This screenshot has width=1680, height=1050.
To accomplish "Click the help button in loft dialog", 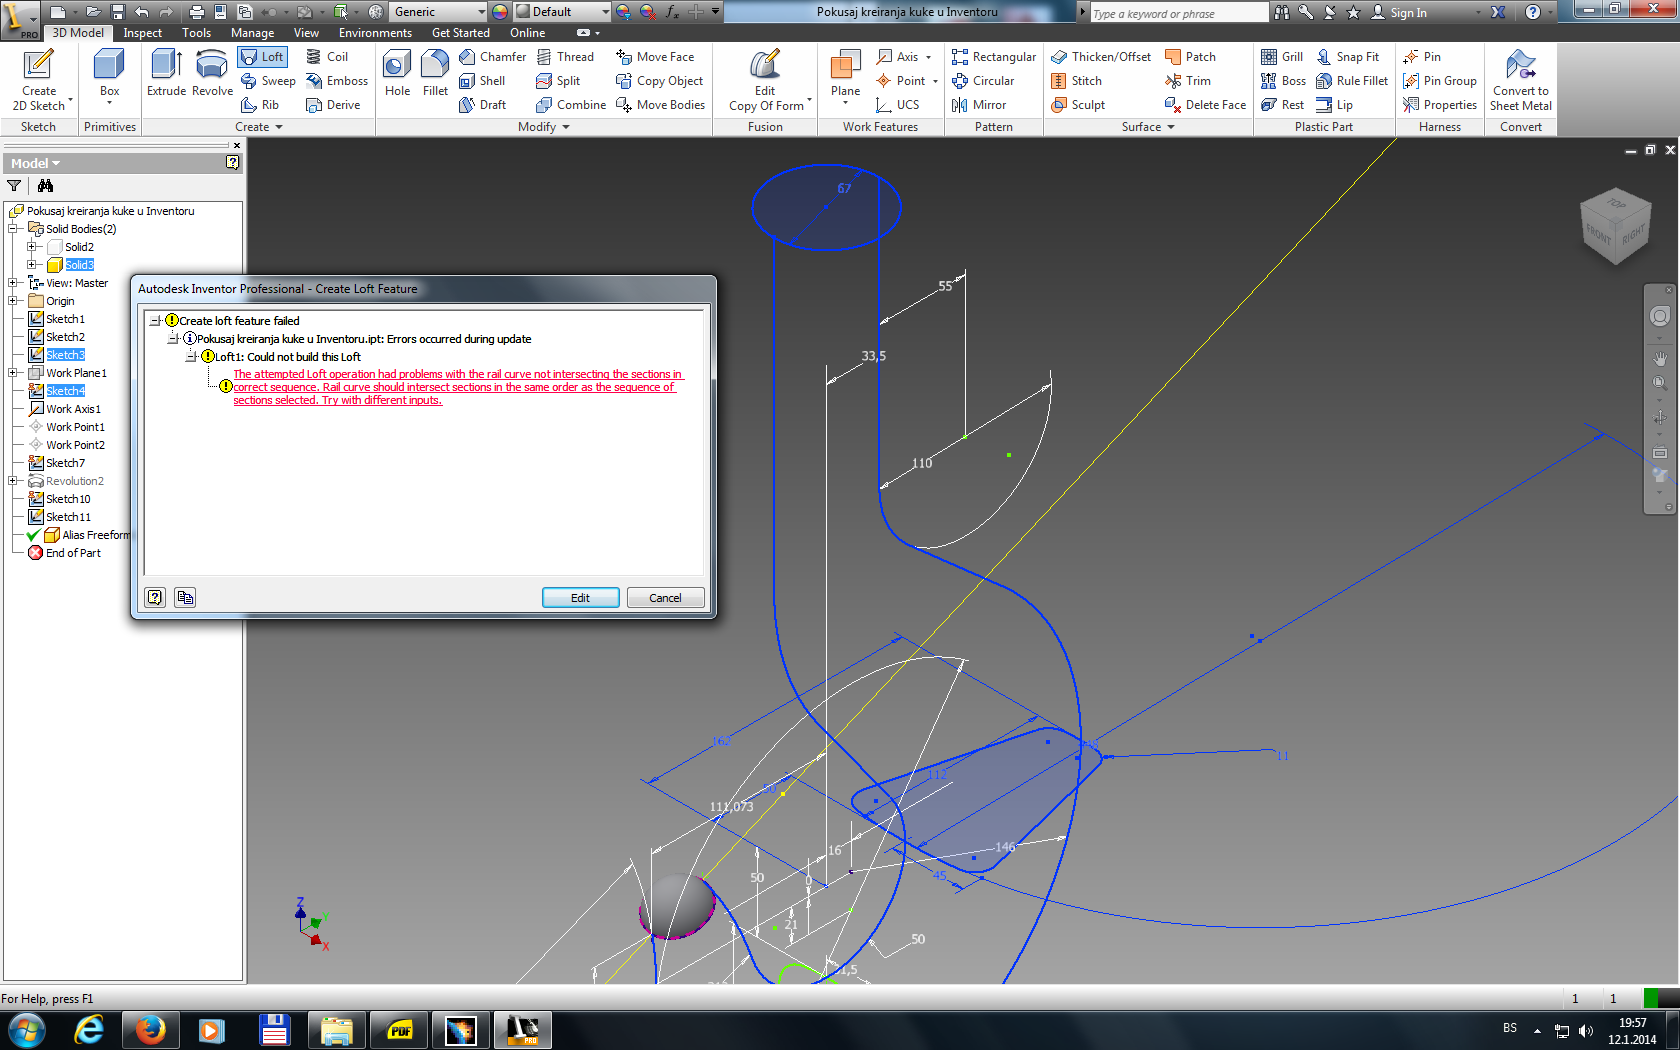I will 155,598.
